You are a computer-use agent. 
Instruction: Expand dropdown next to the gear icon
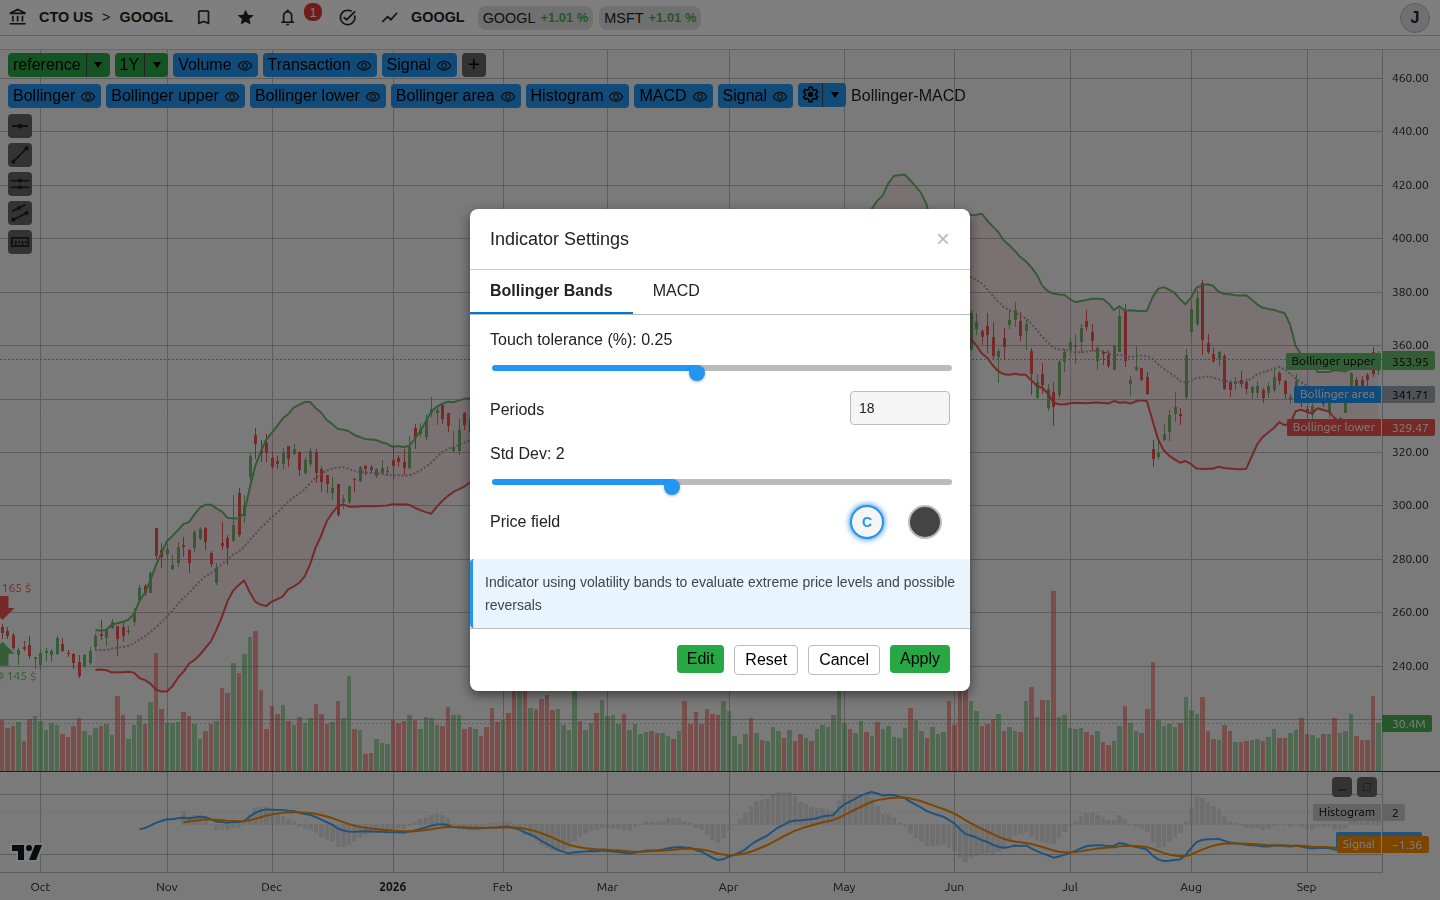point(835,95)
